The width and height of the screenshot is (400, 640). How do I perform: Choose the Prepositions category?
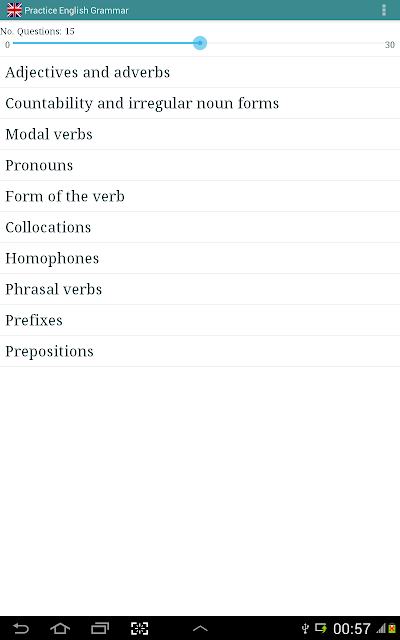(200, 351)
